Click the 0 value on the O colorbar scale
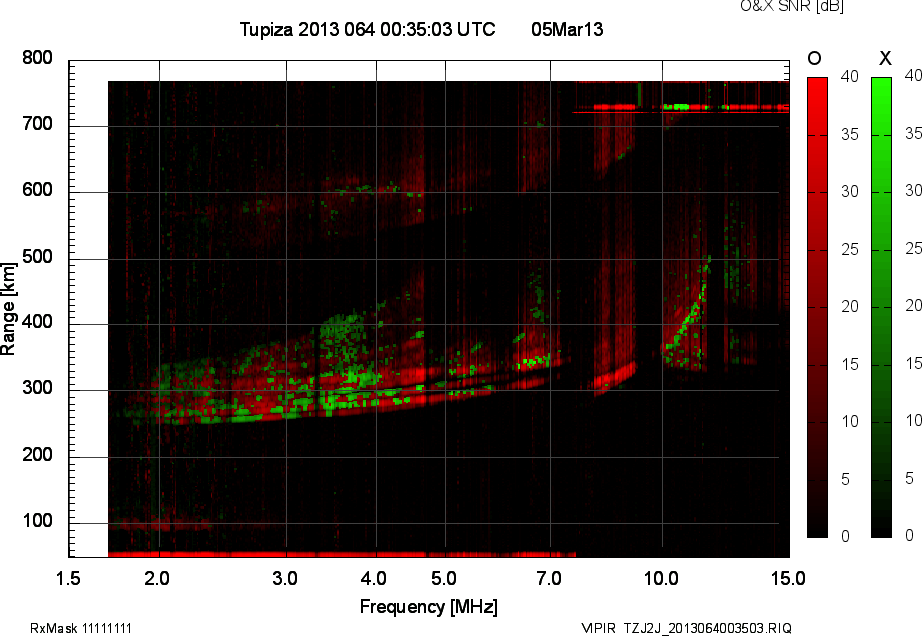The image size is (922, 636). [x=846, y=536]
